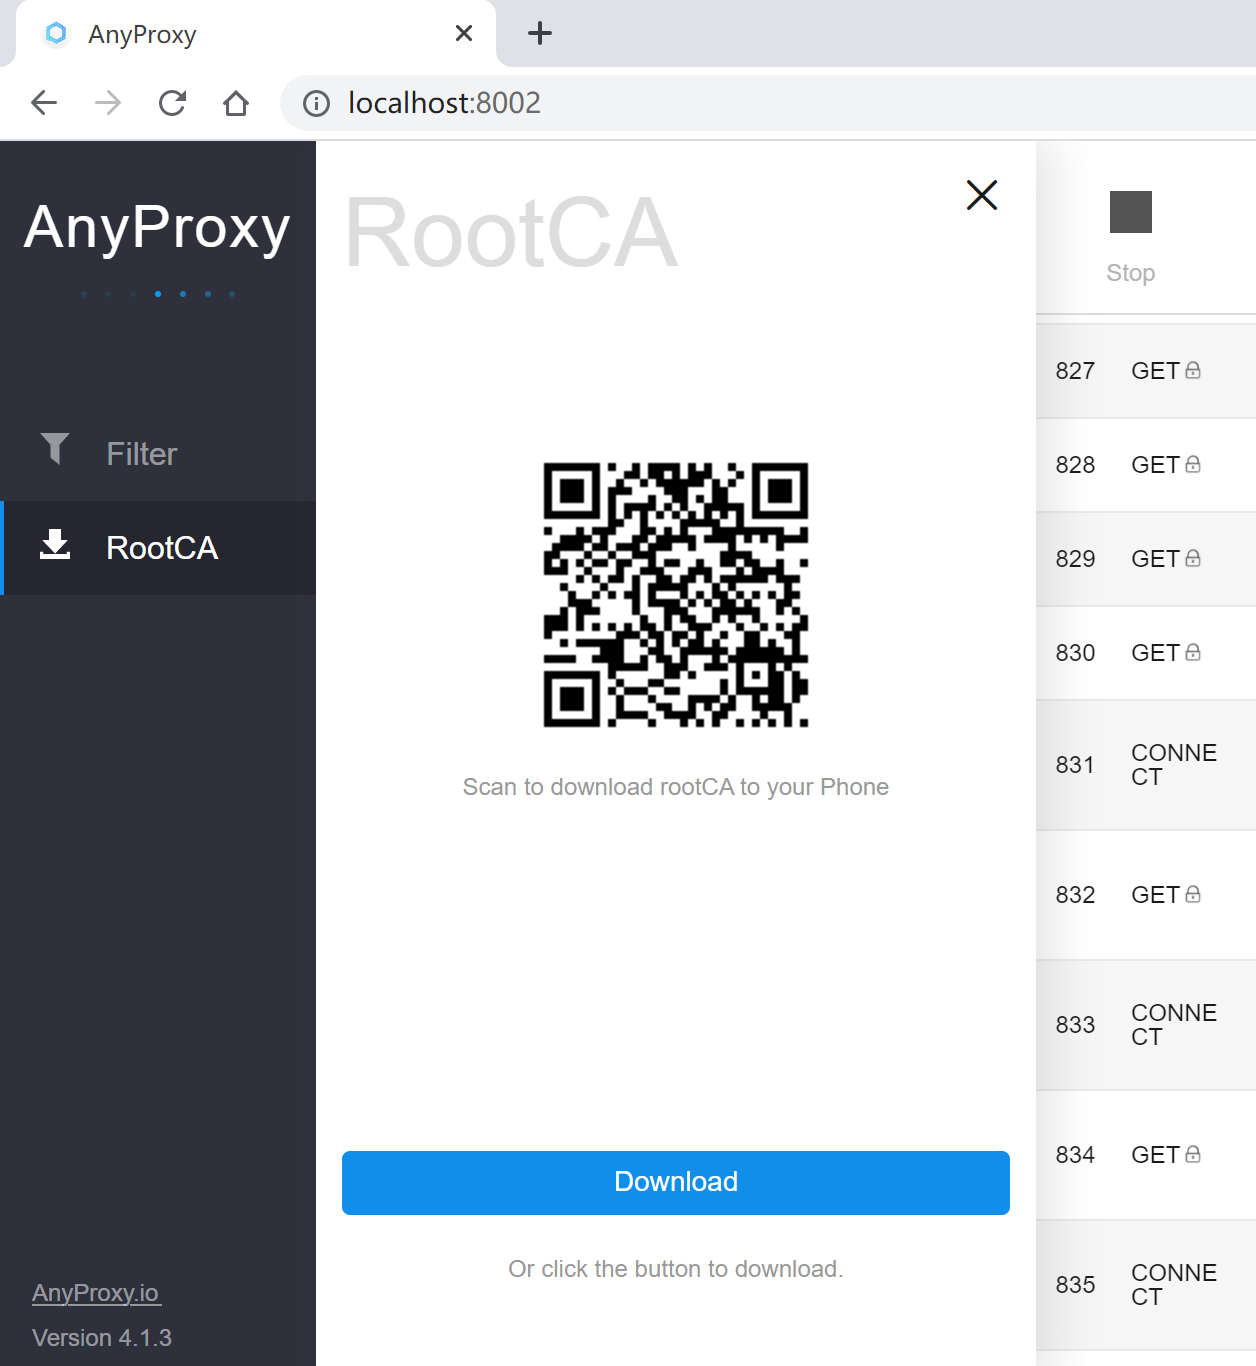Click the lock icon on row 827
The width and height of the screenshot is (1256, 1366).
(x=1193, y=370)
